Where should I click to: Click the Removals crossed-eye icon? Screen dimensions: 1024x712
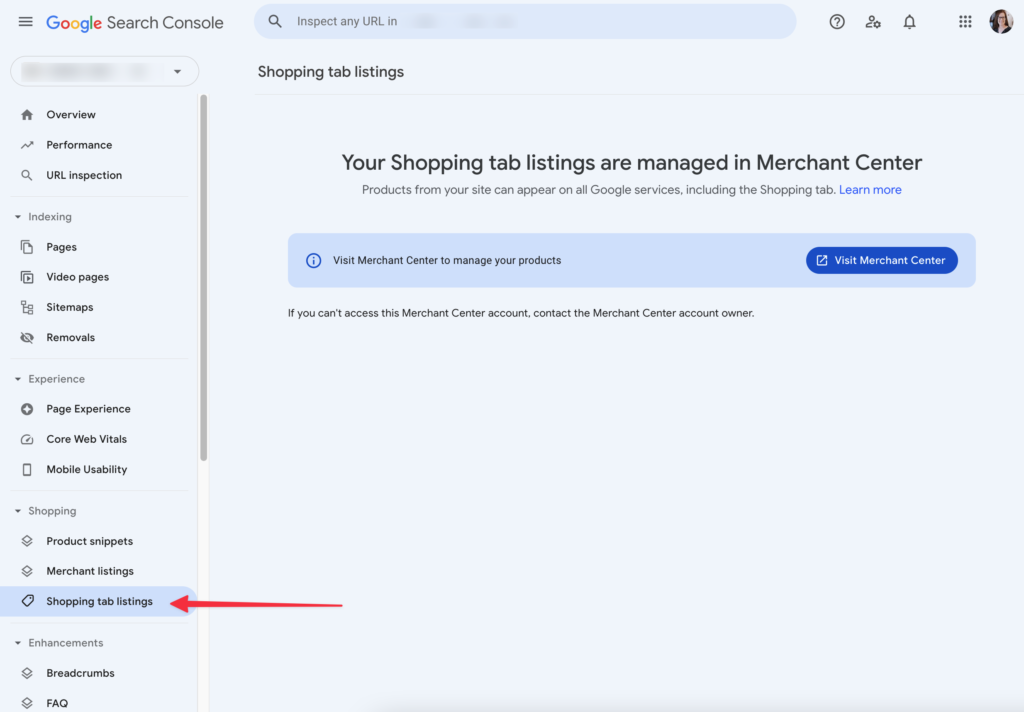tap(27, 338)
